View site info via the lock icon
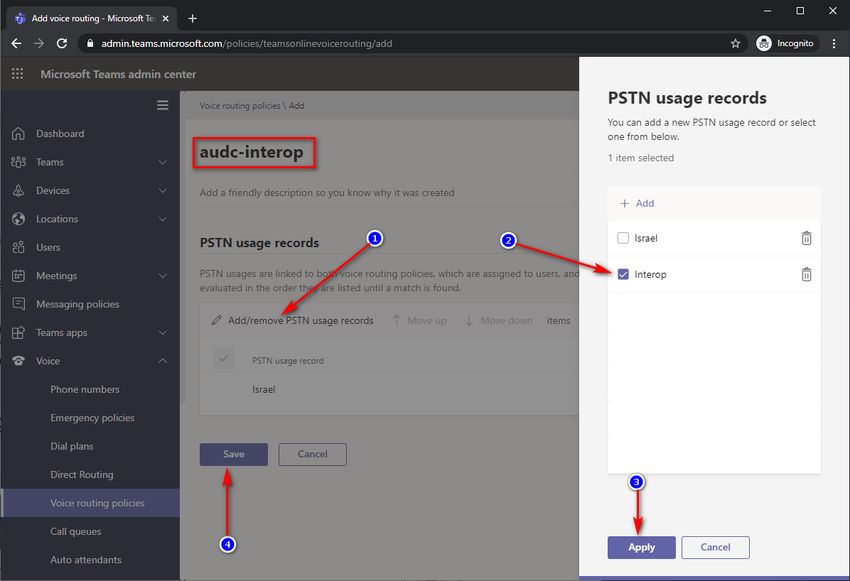This screenshot has width=850, height=581. (x=90, y=43)
